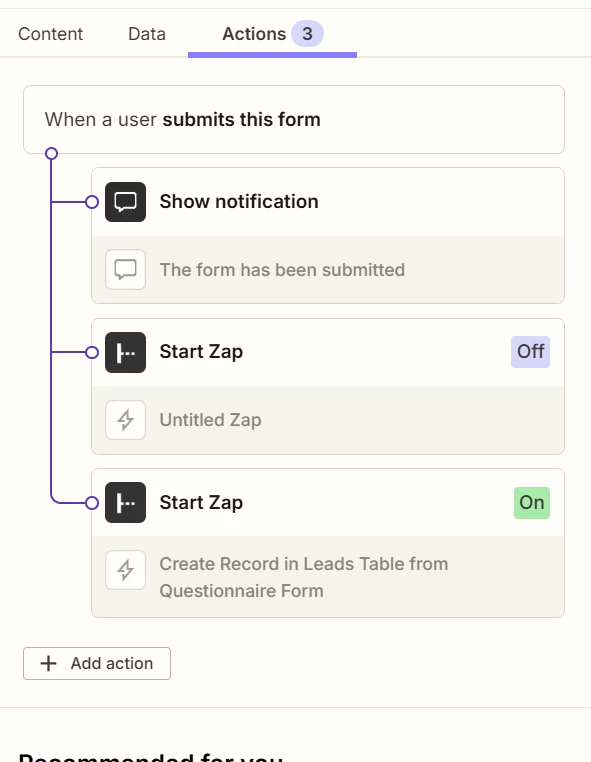Click the Actions count badge showing 3
The image size is (591, 762).
click(x=307, y=34)
